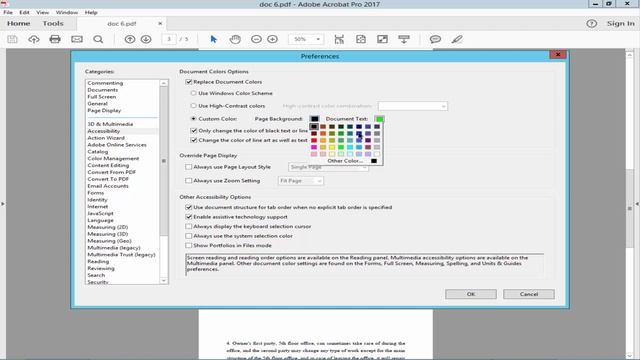Activate the Hand pan tool
Viewport: 640px width, 360px height.
coord(235,39)
